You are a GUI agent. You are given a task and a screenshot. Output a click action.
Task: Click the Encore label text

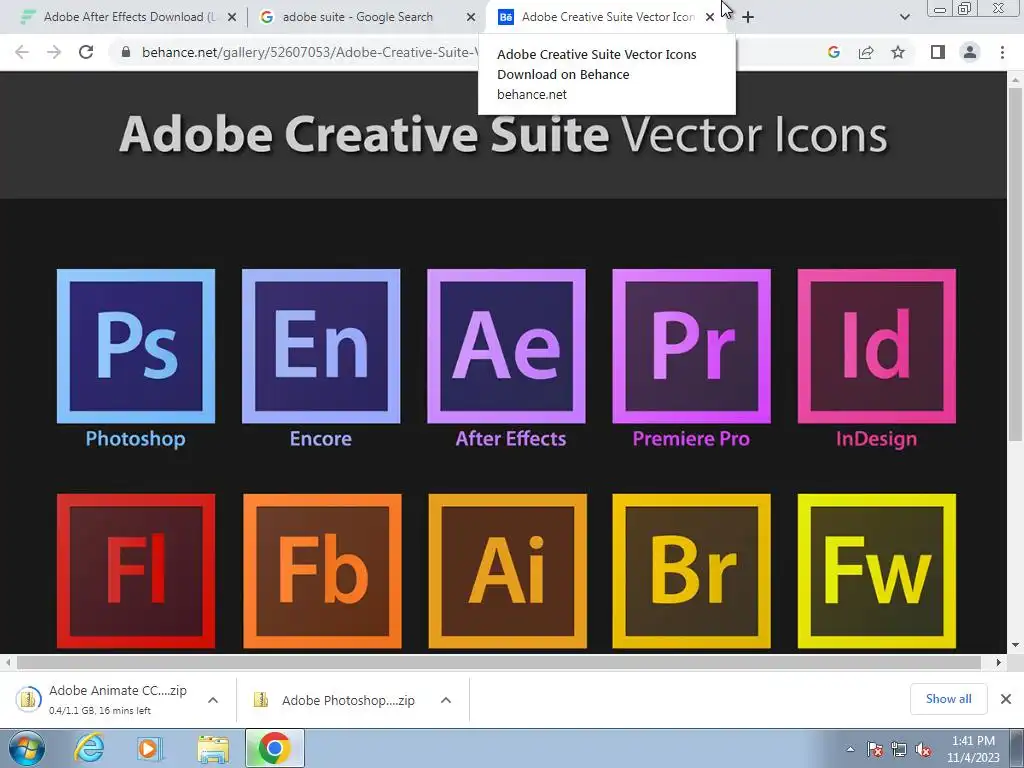click(321, 439)
